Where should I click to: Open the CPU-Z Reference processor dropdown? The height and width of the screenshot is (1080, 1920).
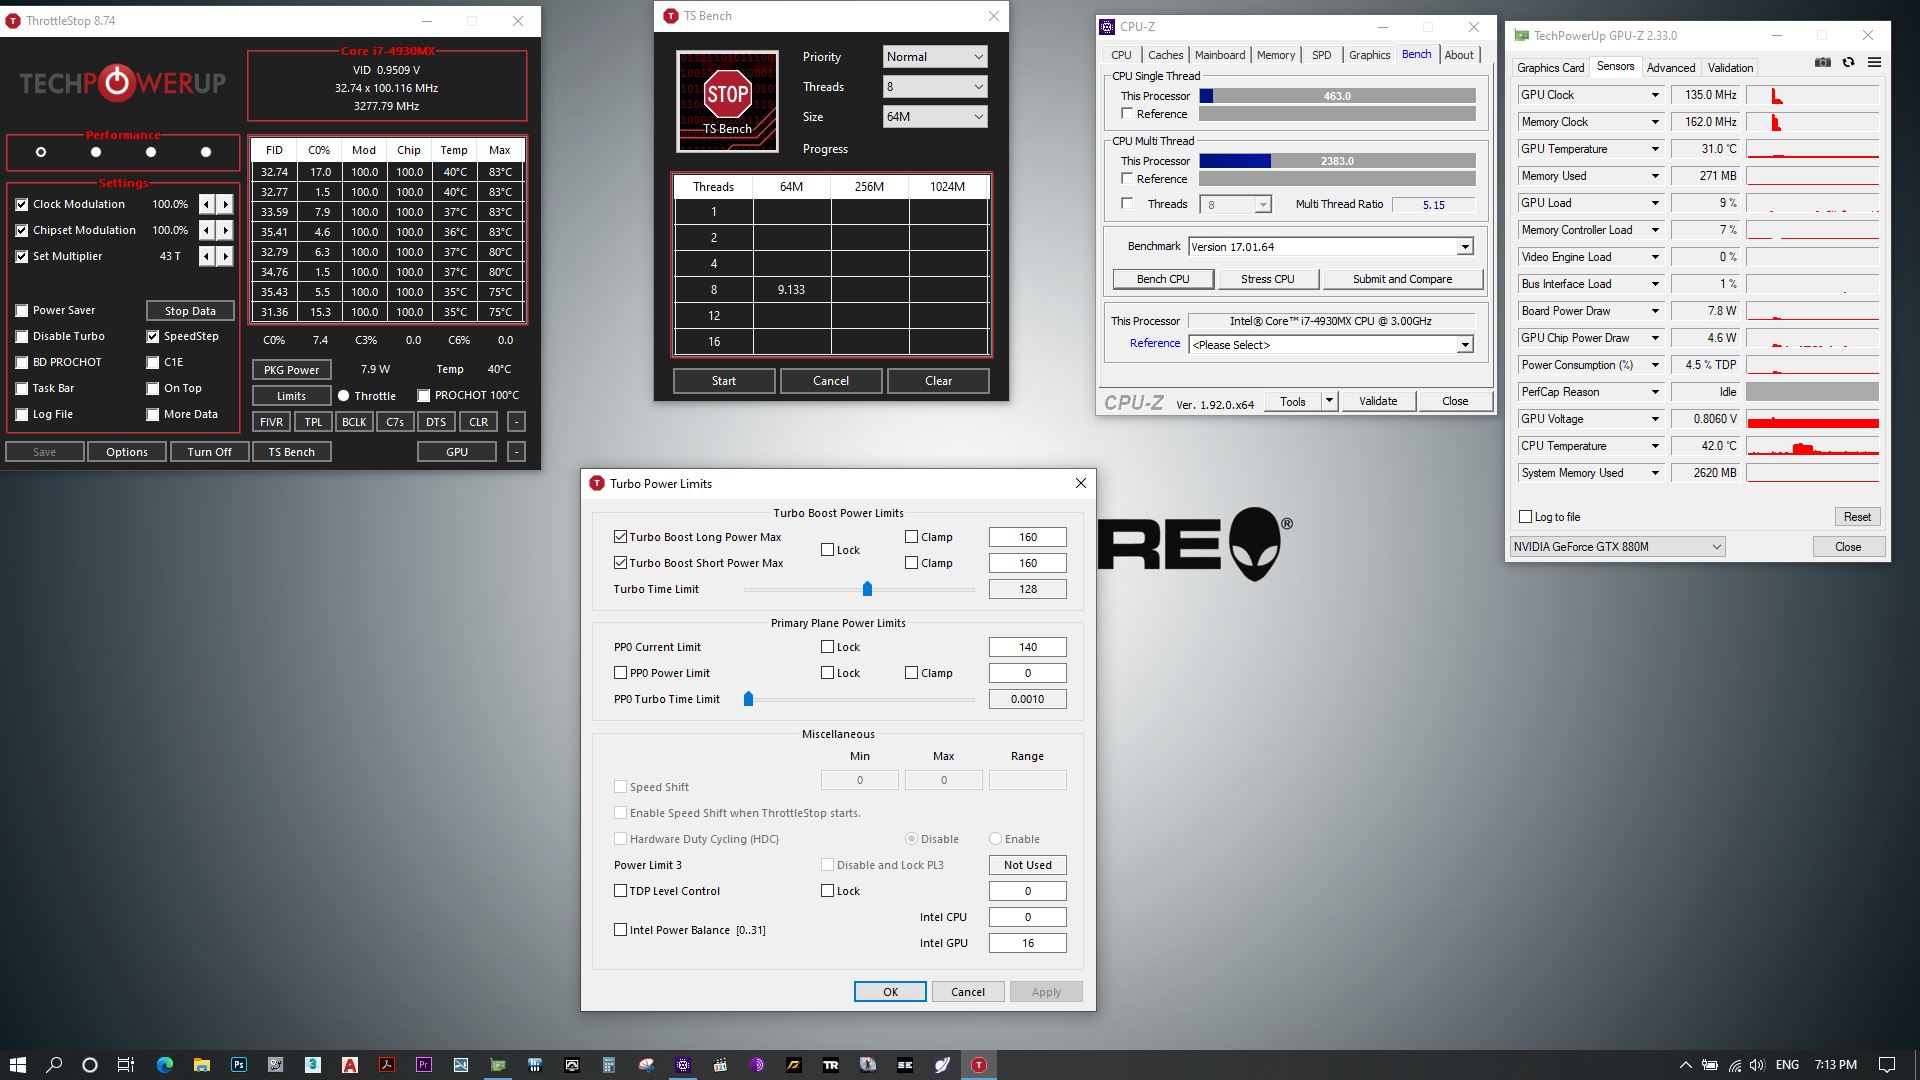click(x=1465, y=345)
